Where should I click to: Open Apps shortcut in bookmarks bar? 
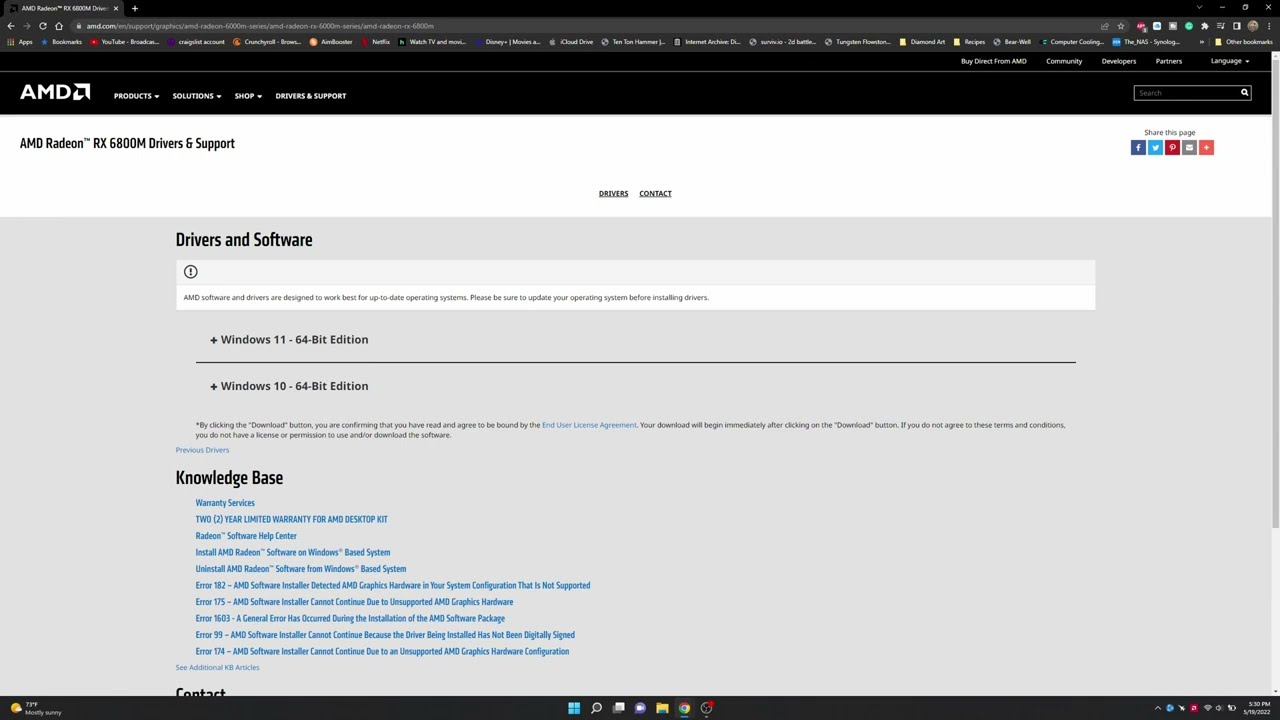(x=19, y=42)
